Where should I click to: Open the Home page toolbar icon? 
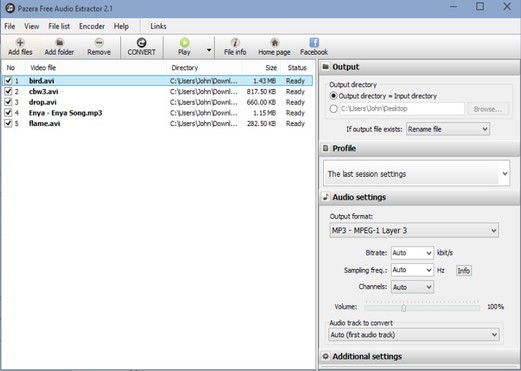[x=274, y=42]
